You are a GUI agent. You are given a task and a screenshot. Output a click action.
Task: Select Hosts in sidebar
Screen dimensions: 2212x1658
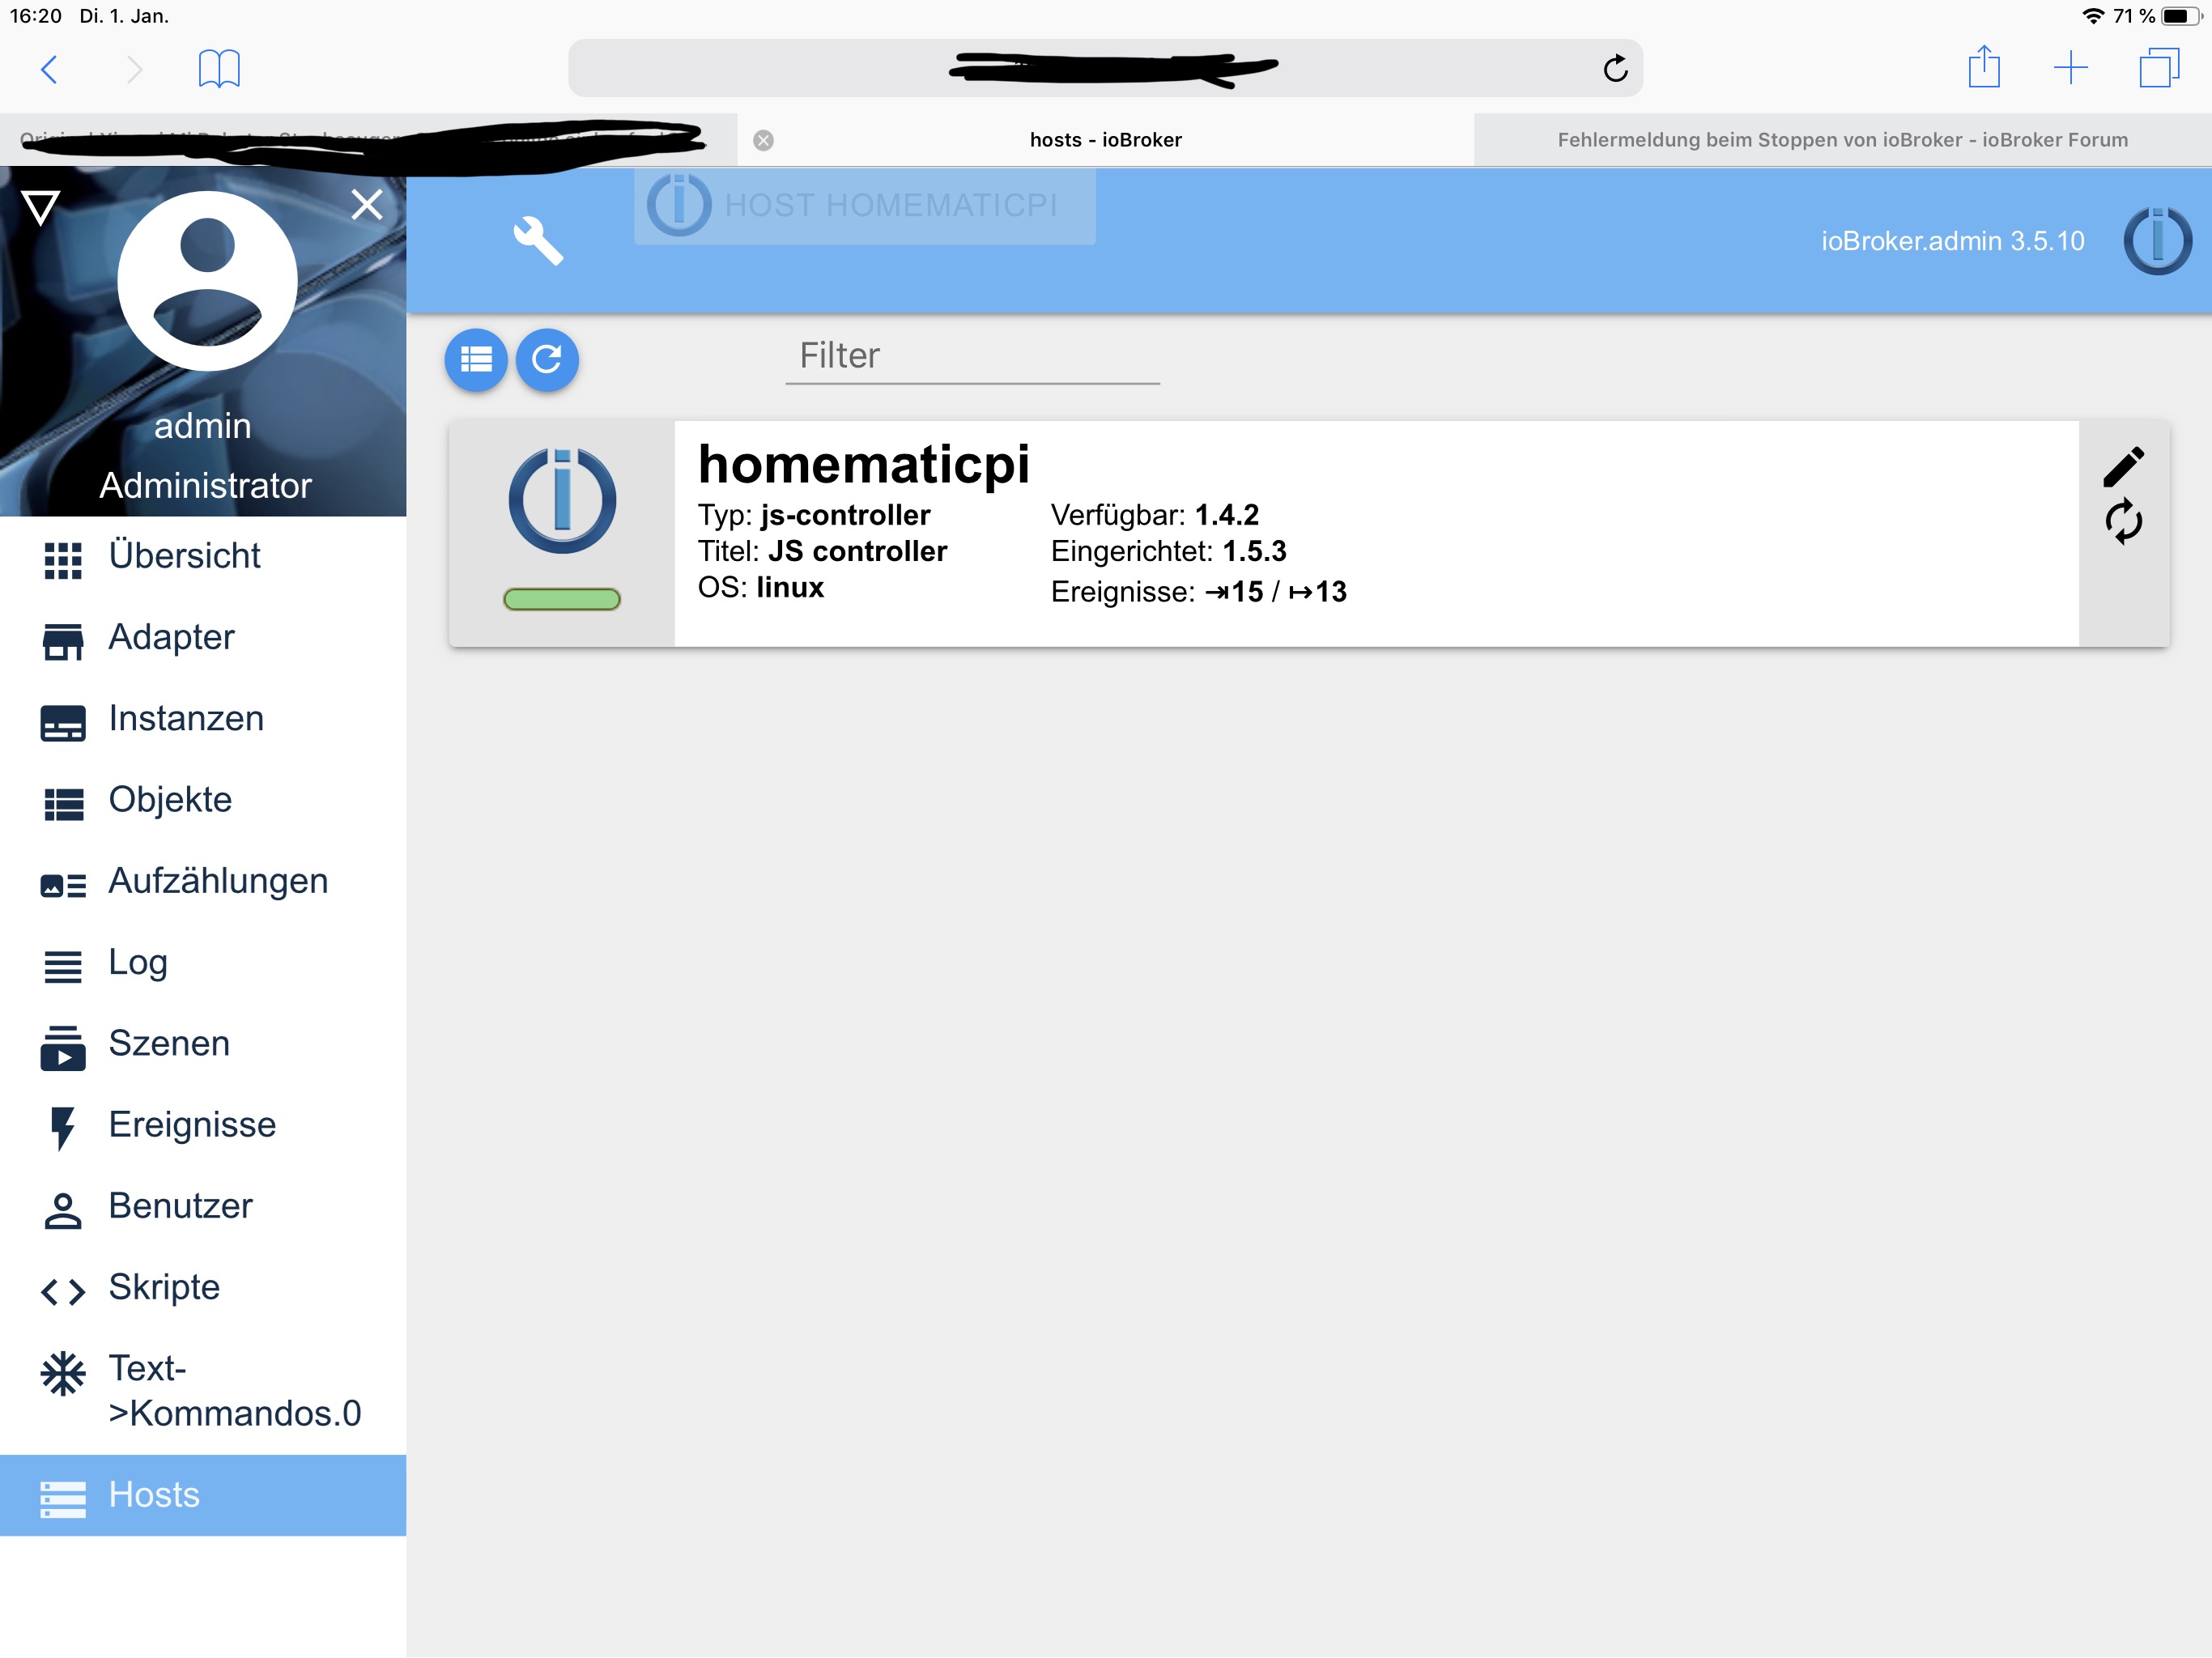click(x=203, y=1495)
